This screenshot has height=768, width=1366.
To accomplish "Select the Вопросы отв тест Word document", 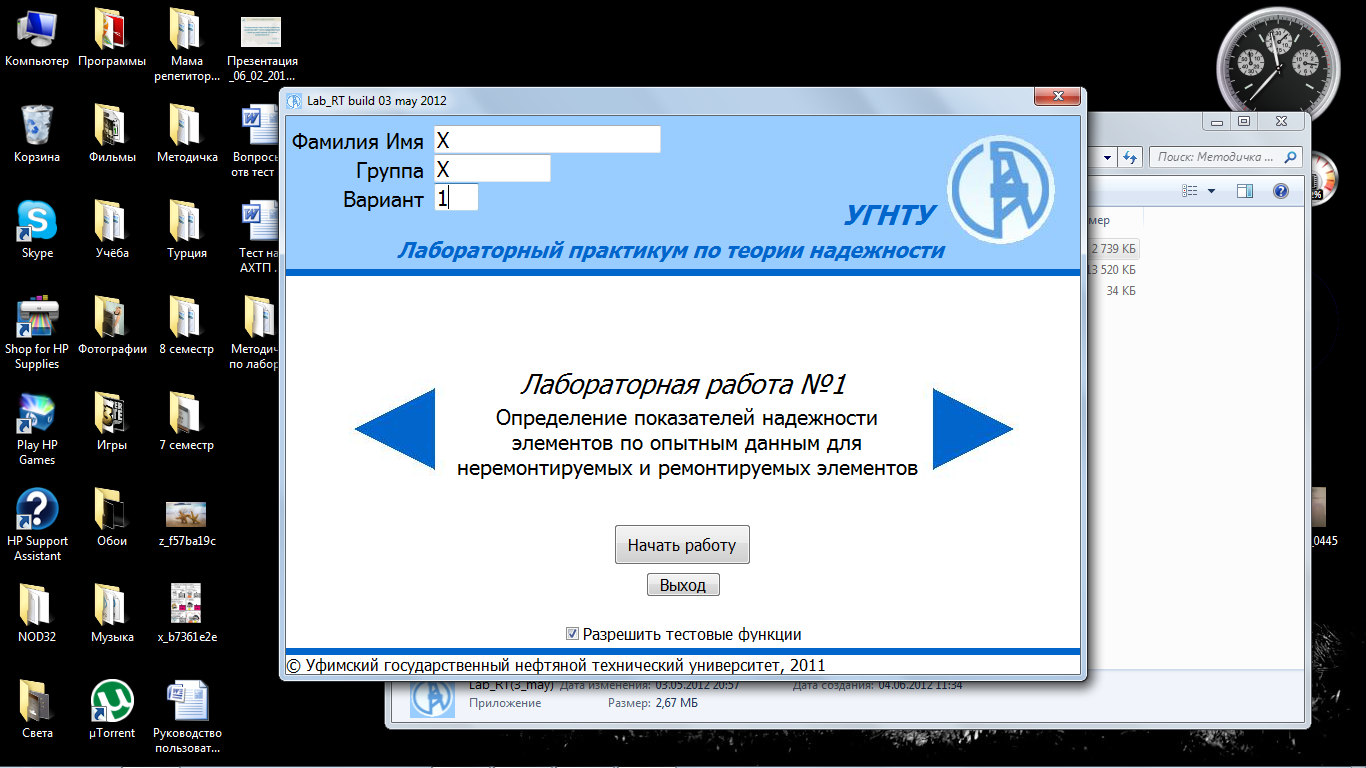I will [256, 141].
